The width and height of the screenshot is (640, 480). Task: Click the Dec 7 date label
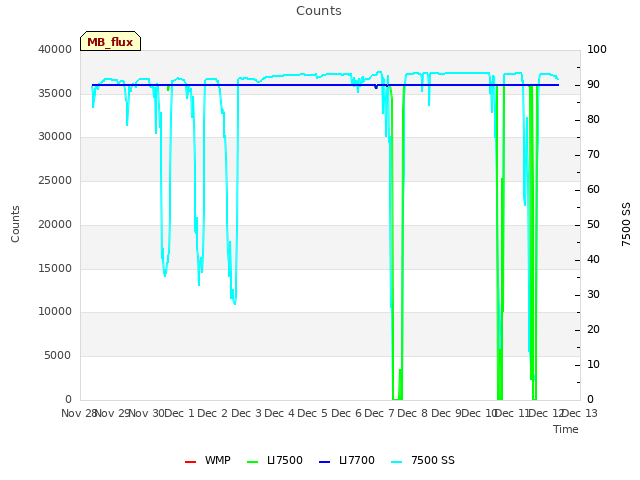click(x=380, y=413)
